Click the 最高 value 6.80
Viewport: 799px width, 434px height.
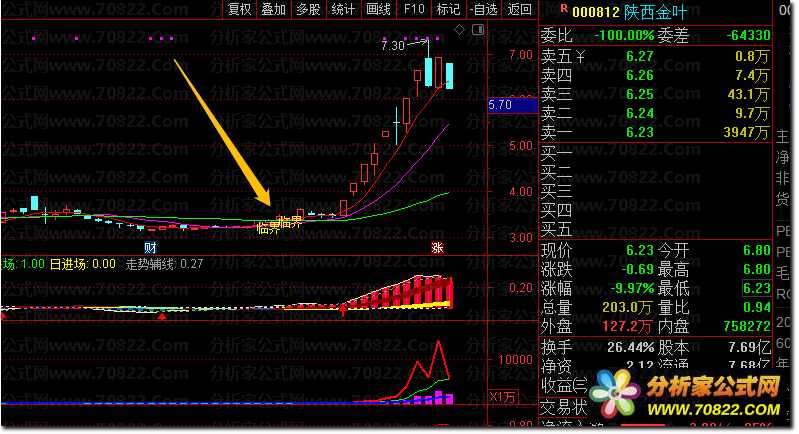click(x=756, y=269)
